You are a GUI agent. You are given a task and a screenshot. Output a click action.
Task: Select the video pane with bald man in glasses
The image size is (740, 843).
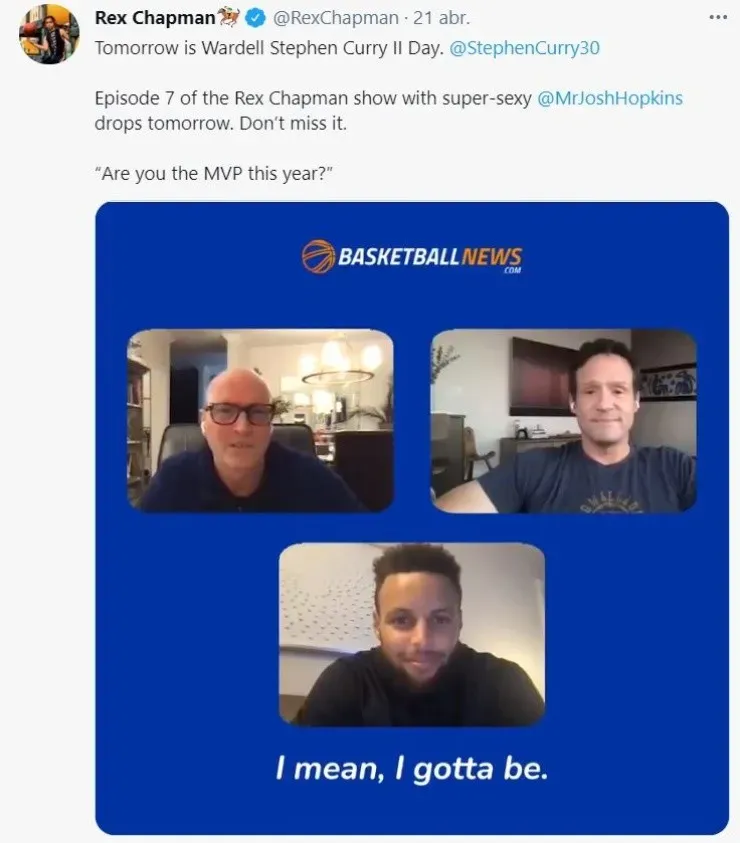coord(260,420)
